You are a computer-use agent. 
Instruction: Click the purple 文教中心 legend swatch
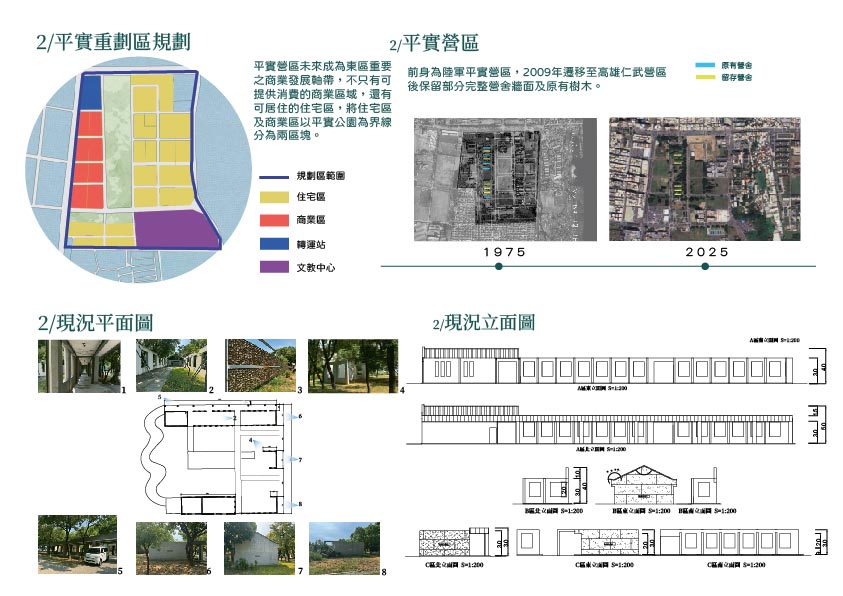[x=274, y=267]
